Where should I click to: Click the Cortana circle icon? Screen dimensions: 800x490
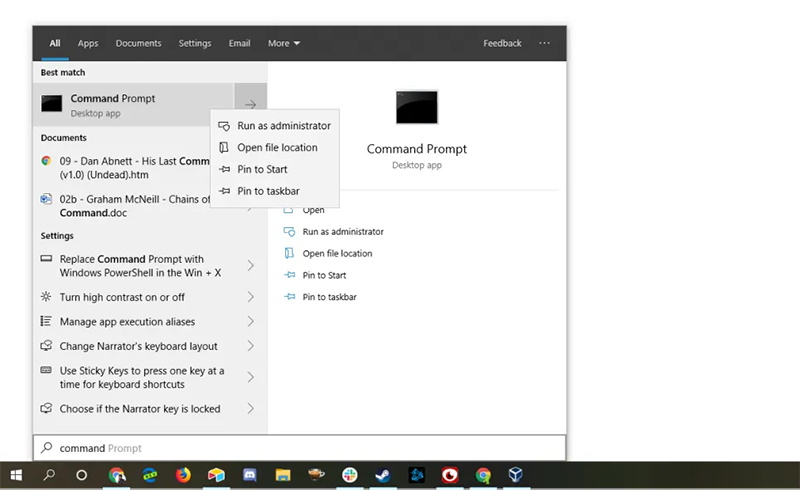tap(81, 475)
